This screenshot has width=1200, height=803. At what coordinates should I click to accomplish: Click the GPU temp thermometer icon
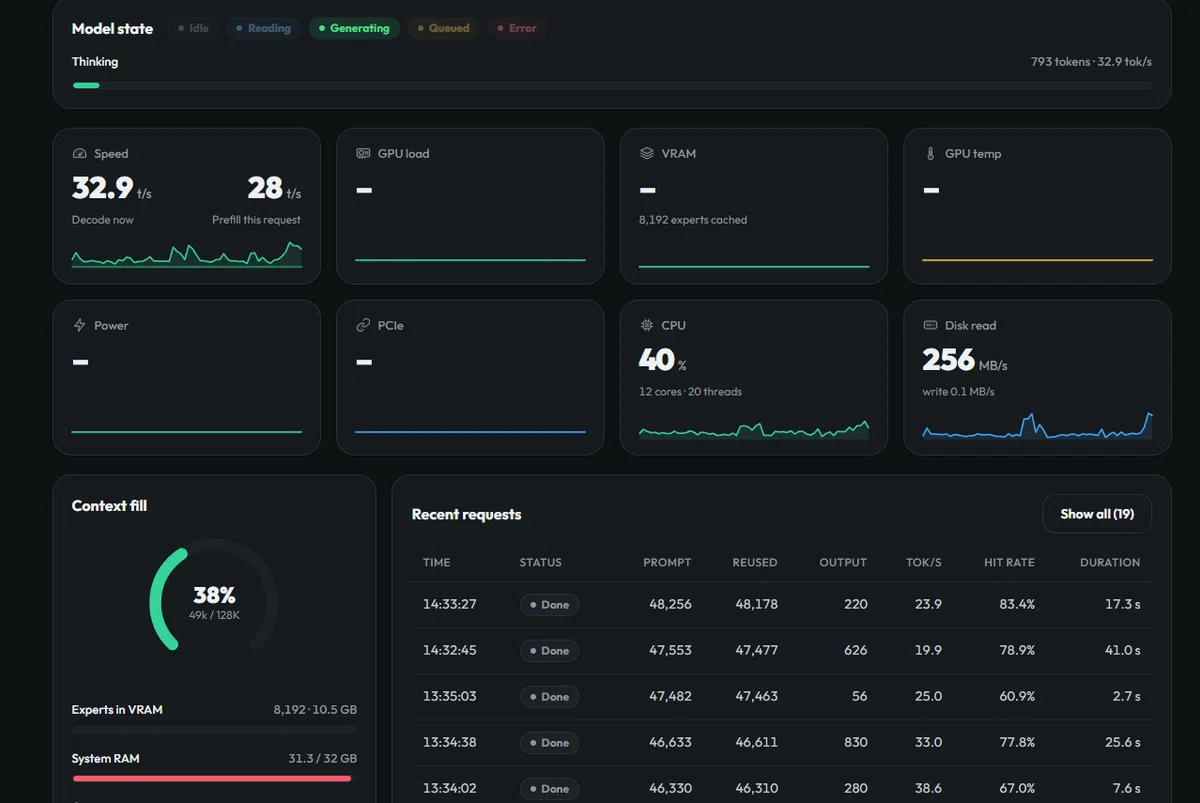point(931,154)
